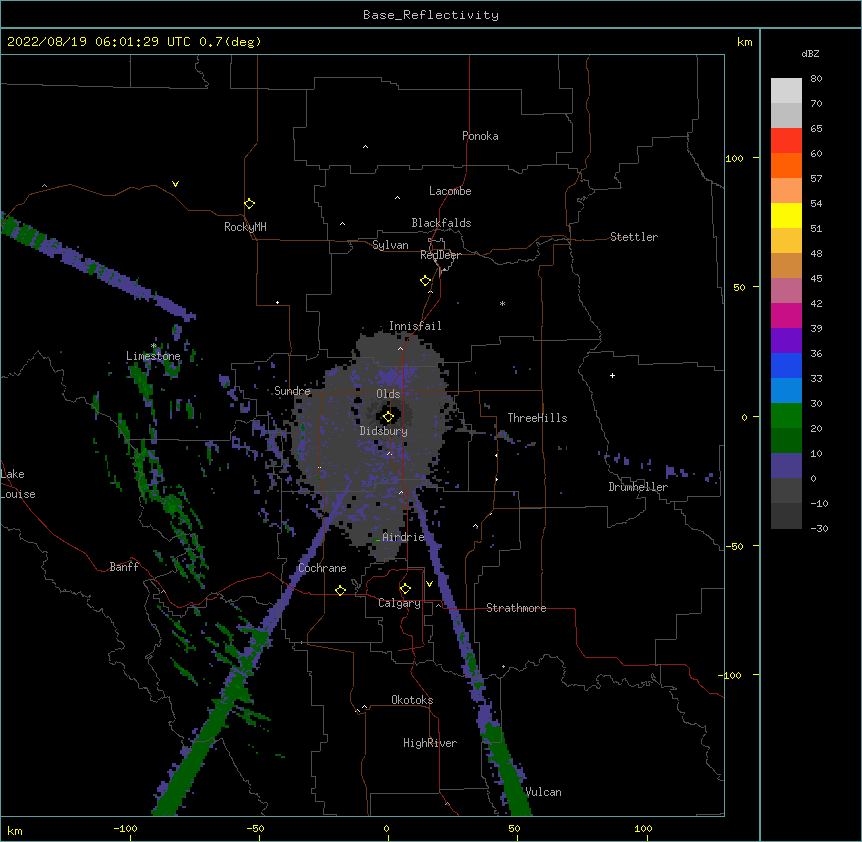The height and width of the screenshot is (842, 862).
Task: Click the white caret marker left of Lacombe
Action: (x=397, y=197)
